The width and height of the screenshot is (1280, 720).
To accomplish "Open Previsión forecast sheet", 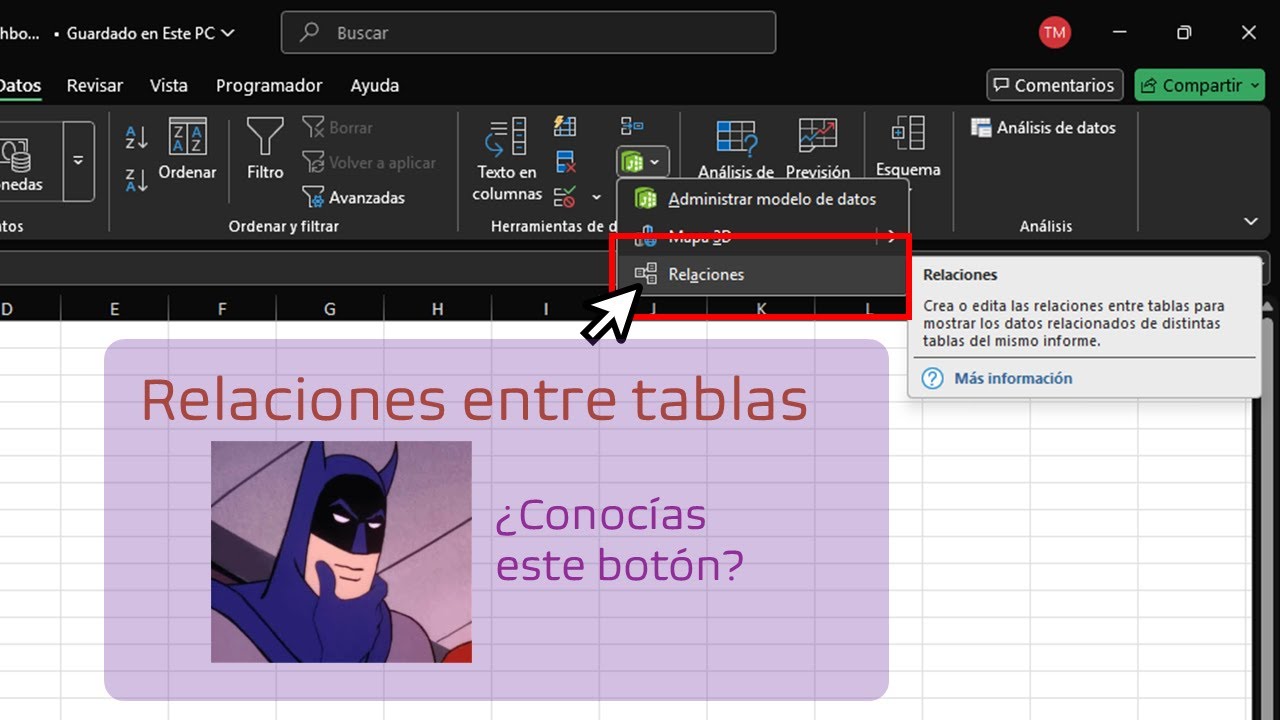I will point(818,148).
